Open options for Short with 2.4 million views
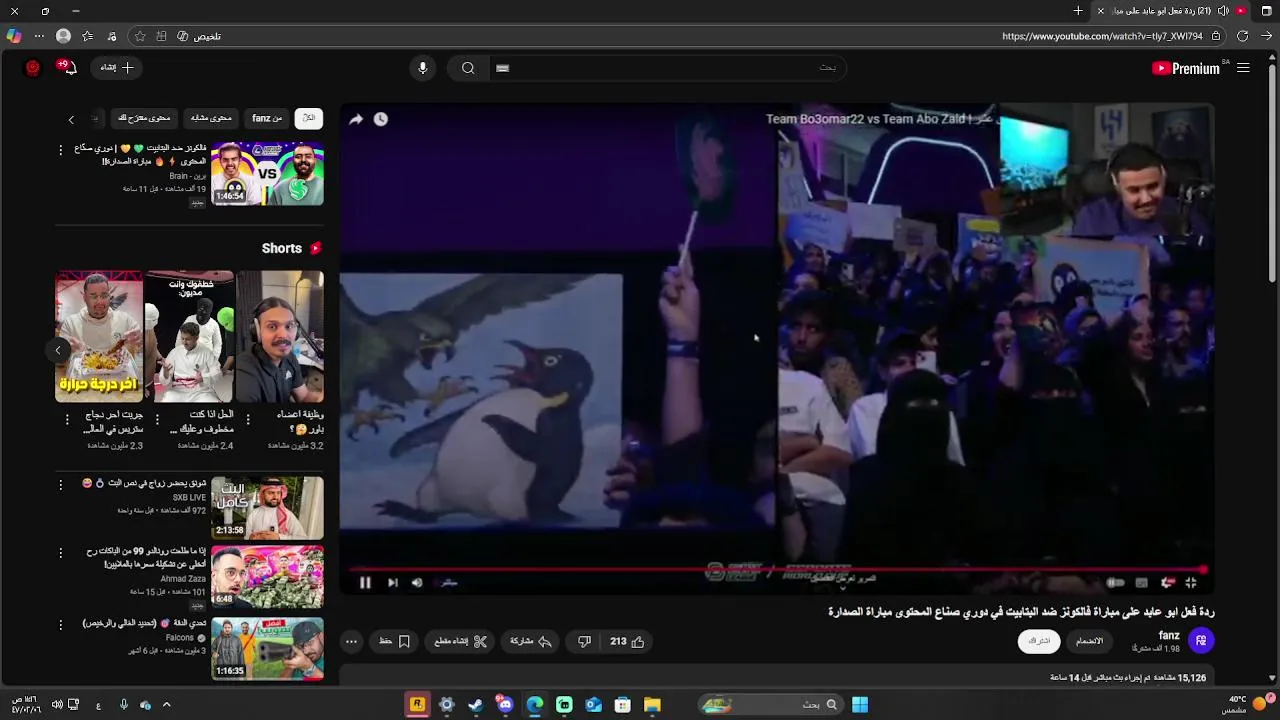Image resolution: width=1280 pixels, height=720 pixels. tap(157, 421)
